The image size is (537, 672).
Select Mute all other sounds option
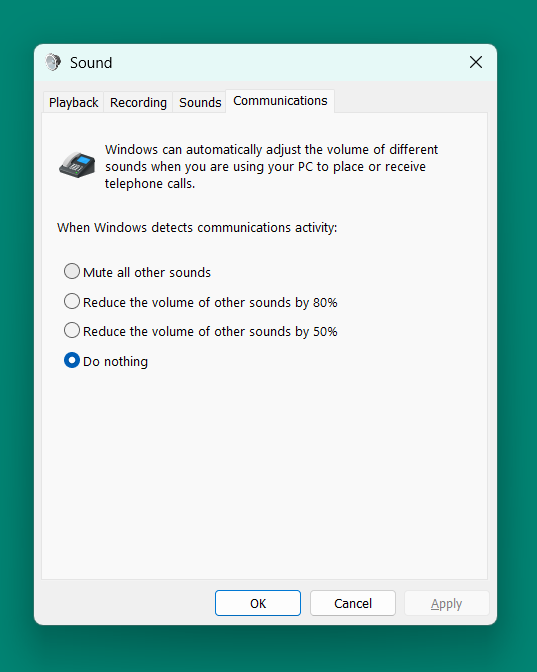pos(137,272)
